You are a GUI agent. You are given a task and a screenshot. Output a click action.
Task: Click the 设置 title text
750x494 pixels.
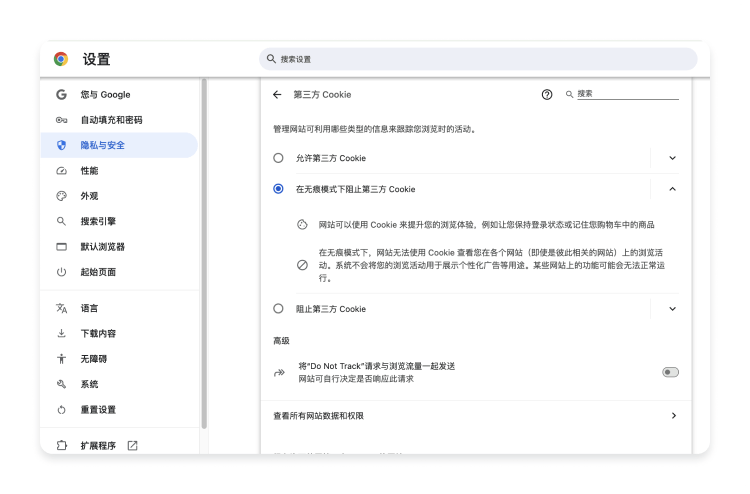pyautogui.click(x=96, y=59)
